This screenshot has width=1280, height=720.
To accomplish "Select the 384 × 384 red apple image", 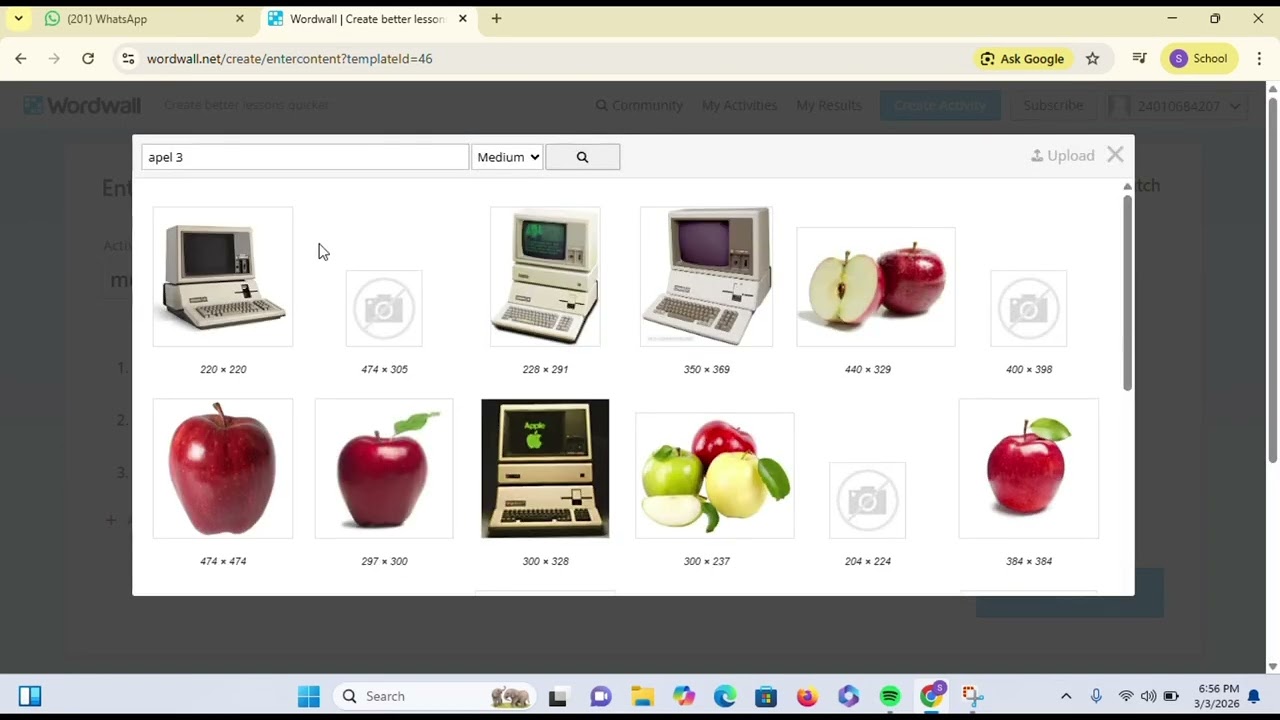I will 1029,469.
